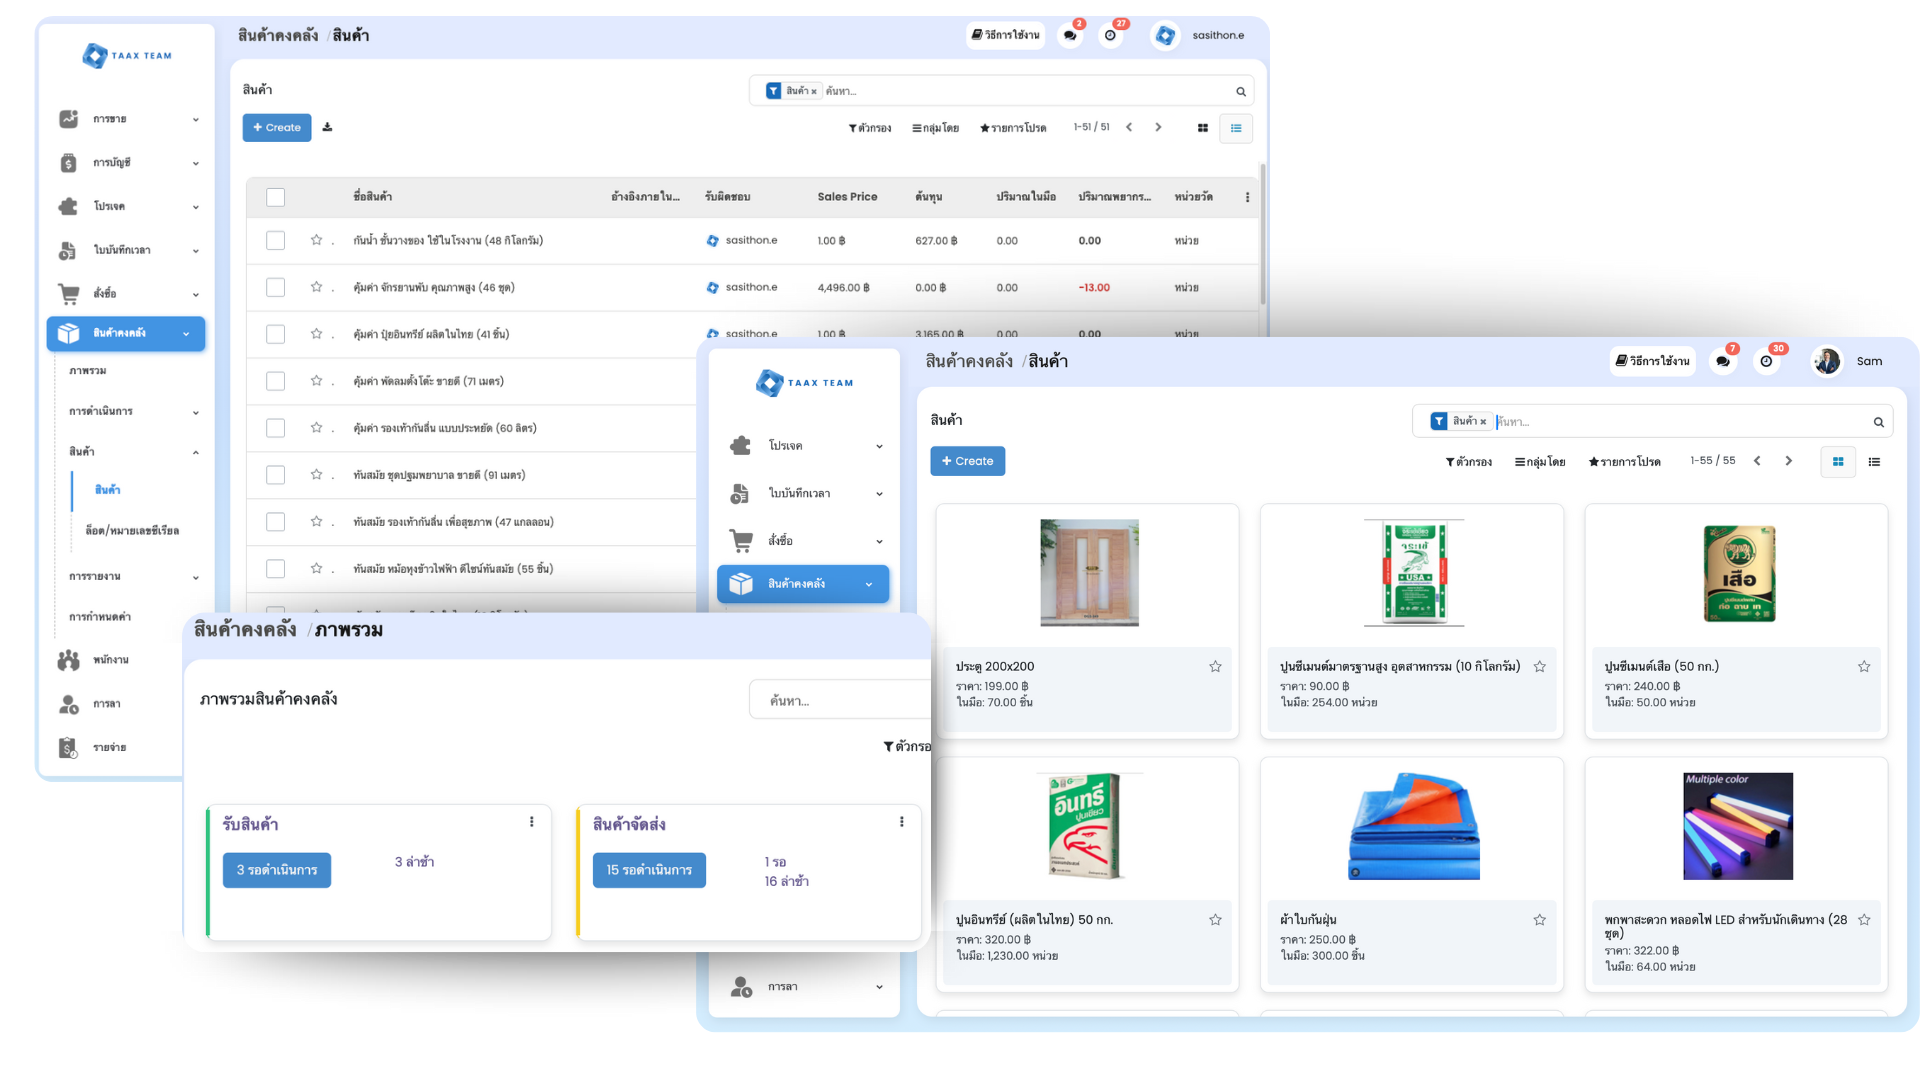This screenshot has width=1920, height=1082.
Task: Go to next page in front product window
Action: (x=1789, y=461)
